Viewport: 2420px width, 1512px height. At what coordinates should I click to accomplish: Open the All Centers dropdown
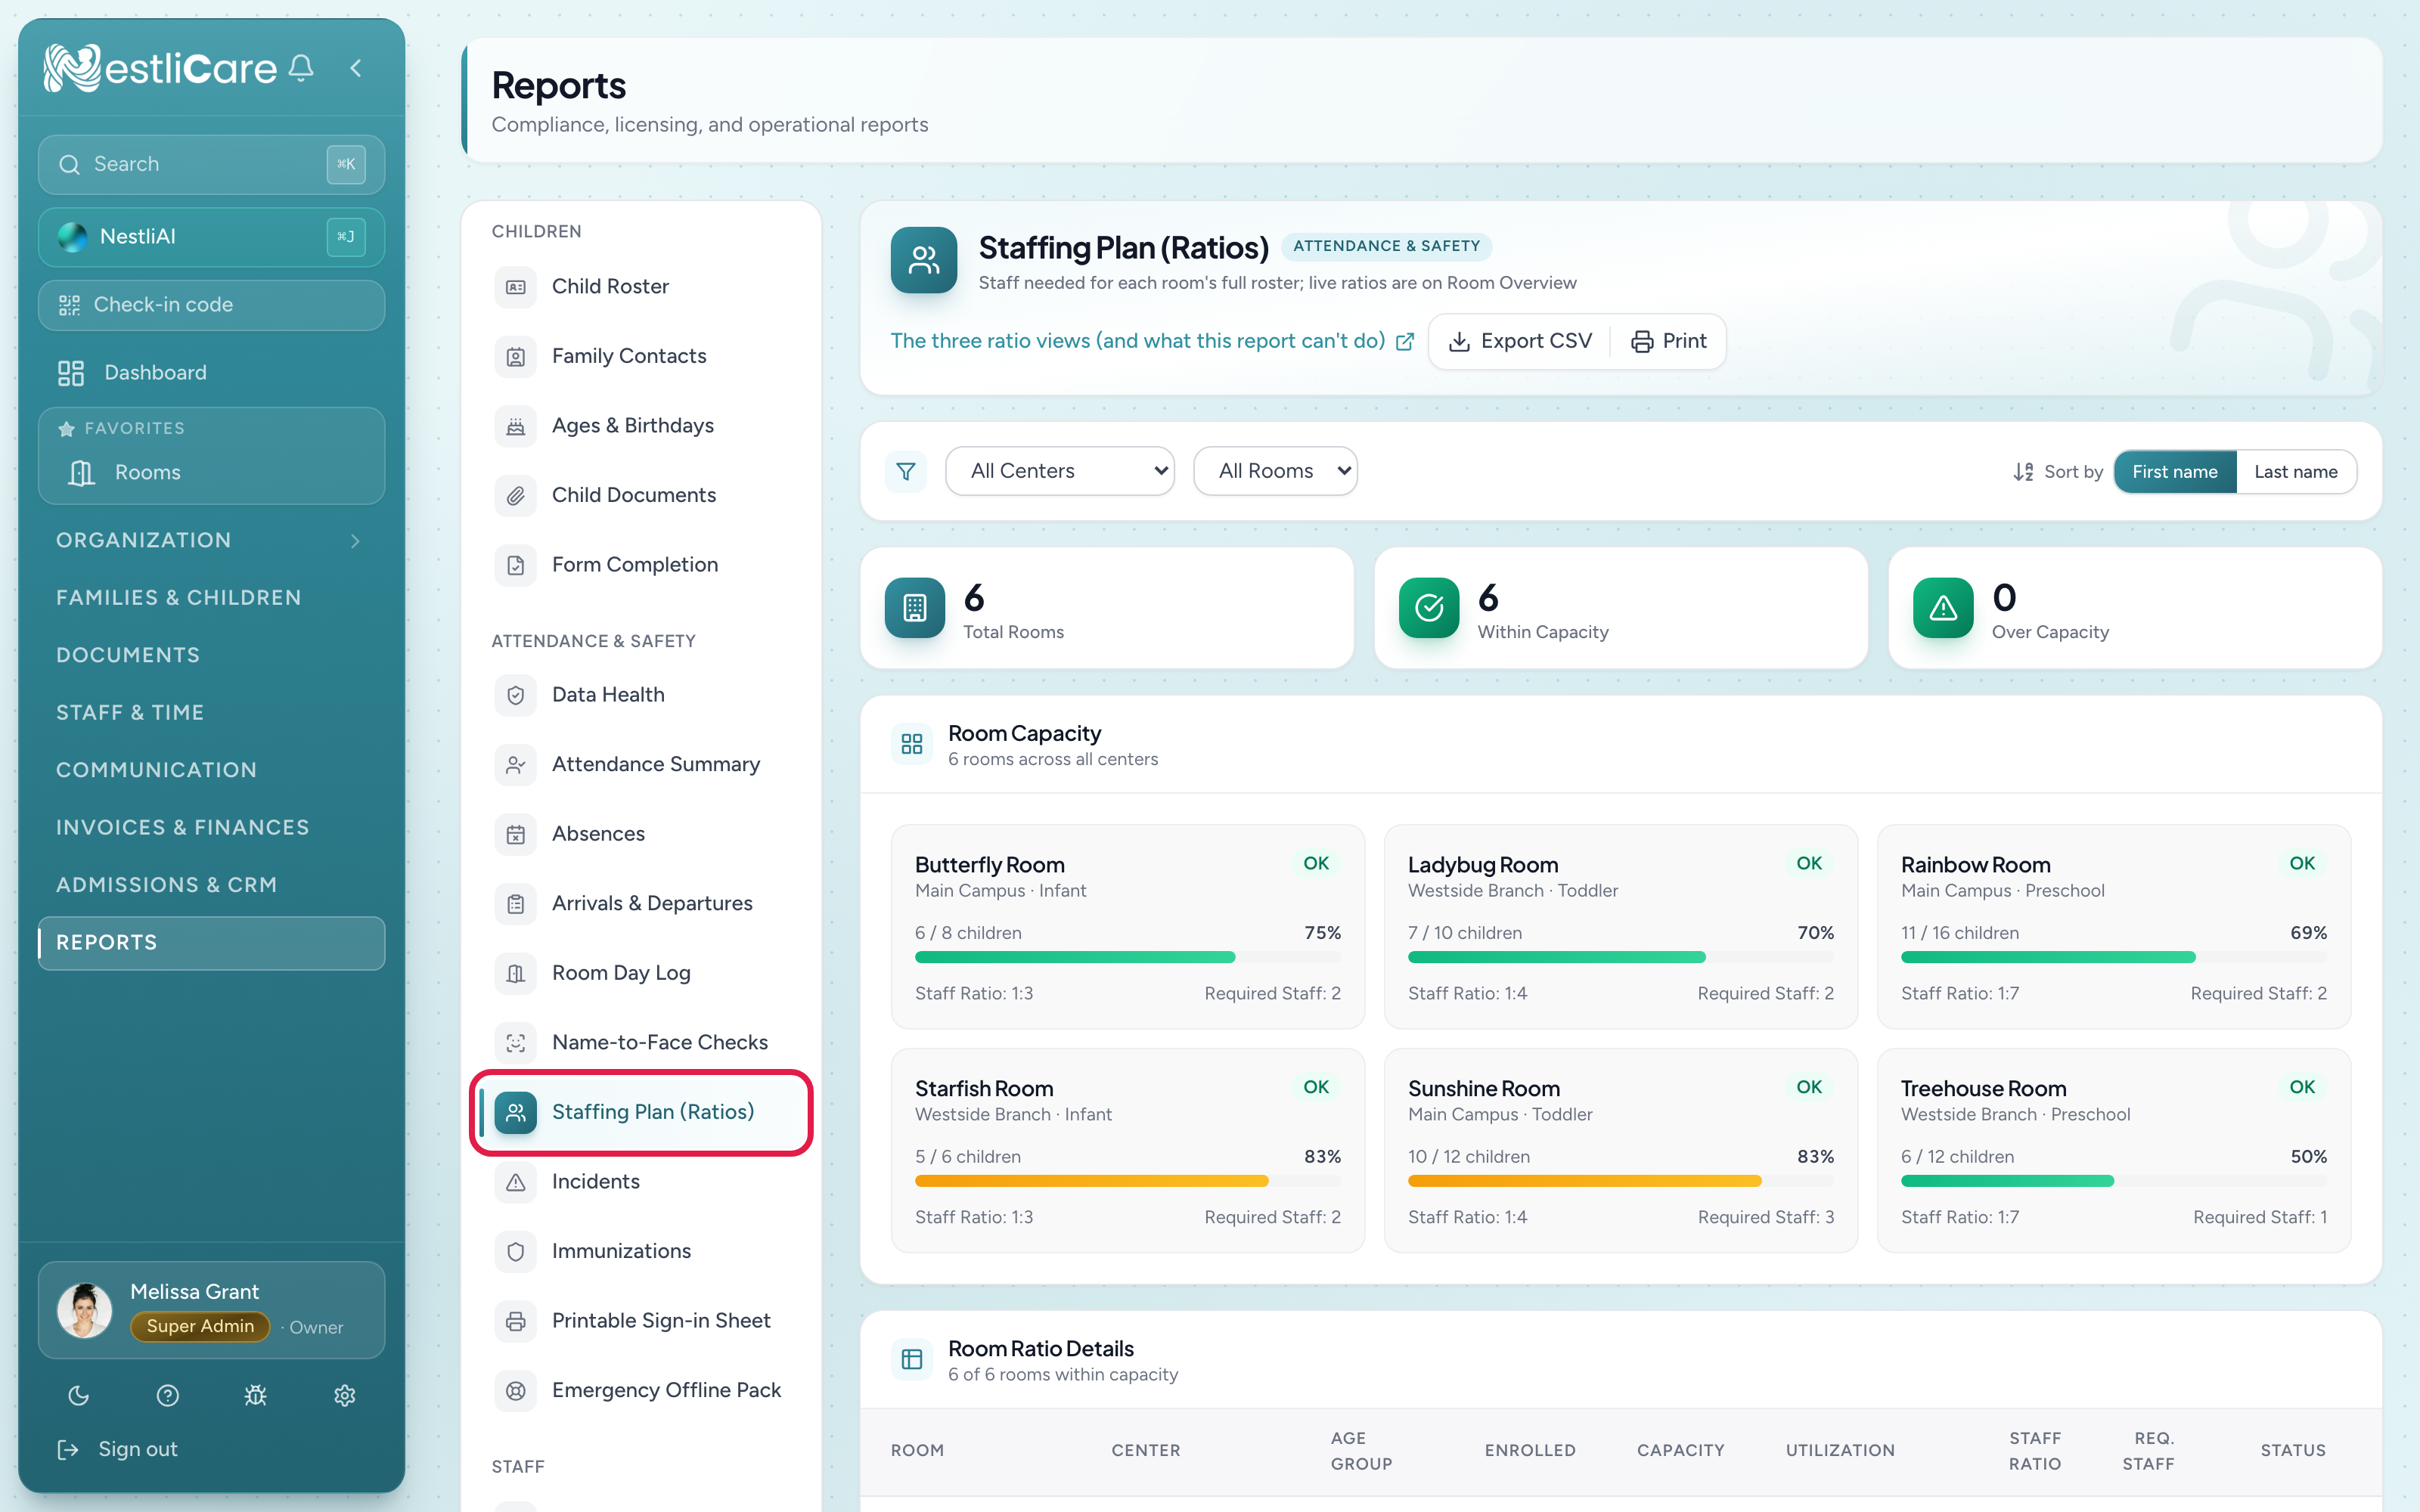tap(1060, 471)
